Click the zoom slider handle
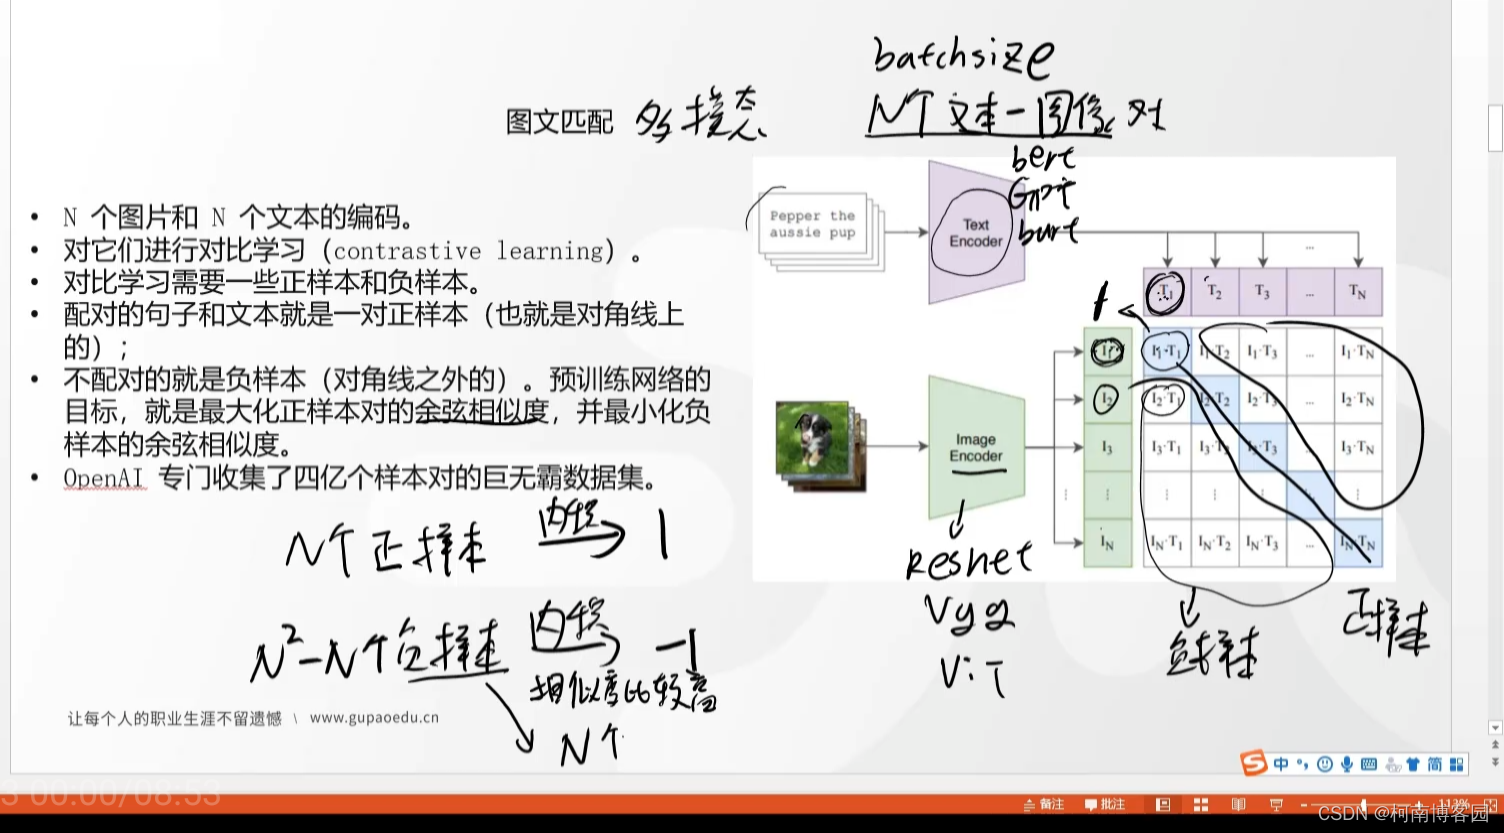 pos(1363,803)
